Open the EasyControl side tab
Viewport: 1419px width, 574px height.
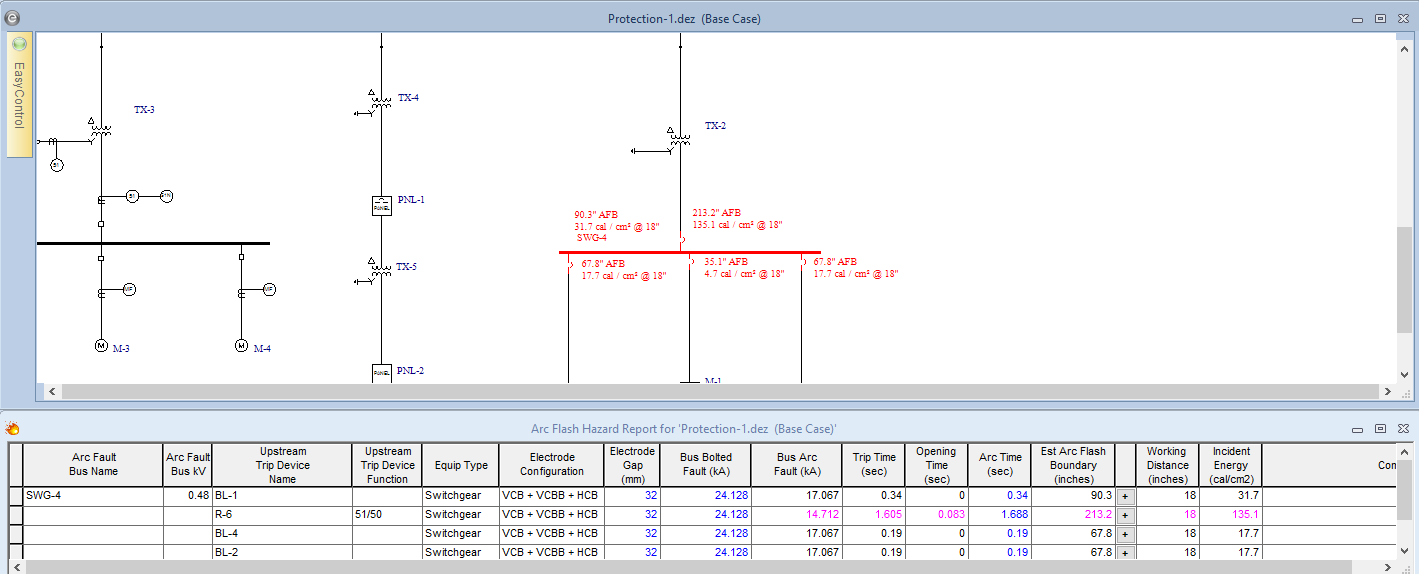pyautogui.click(x=19, y=95)
